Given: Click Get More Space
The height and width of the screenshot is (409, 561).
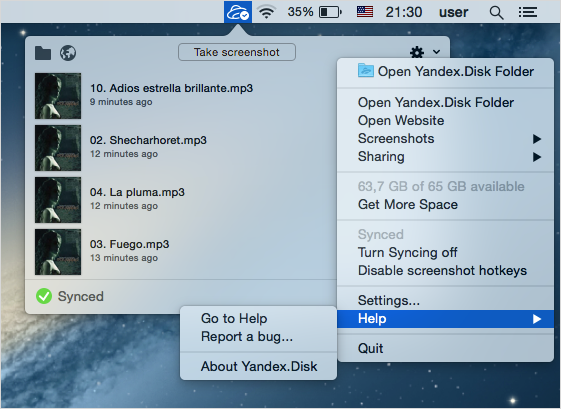Looking at the screenshot, I should pos(408,204).
